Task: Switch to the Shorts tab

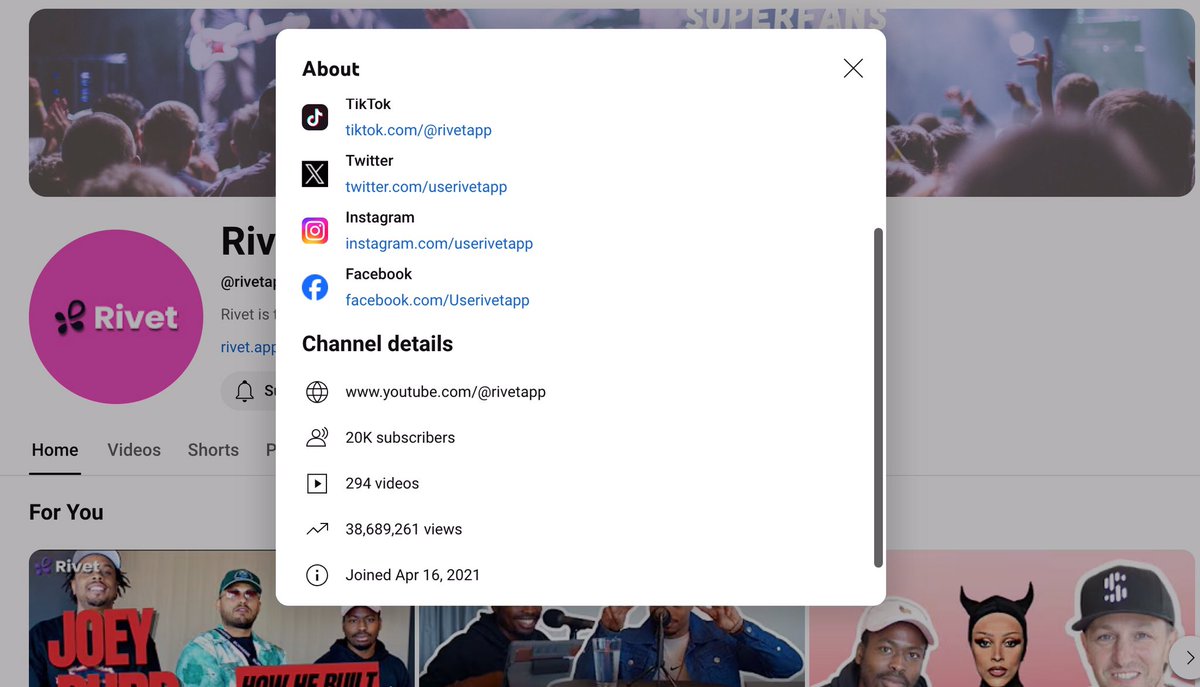Action: [213, 450]
